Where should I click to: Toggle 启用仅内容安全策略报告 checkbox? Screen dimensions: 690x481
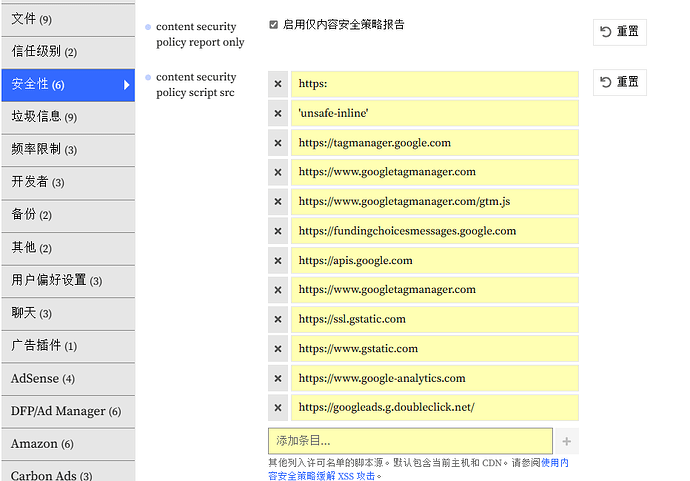[x=274, y=25]
